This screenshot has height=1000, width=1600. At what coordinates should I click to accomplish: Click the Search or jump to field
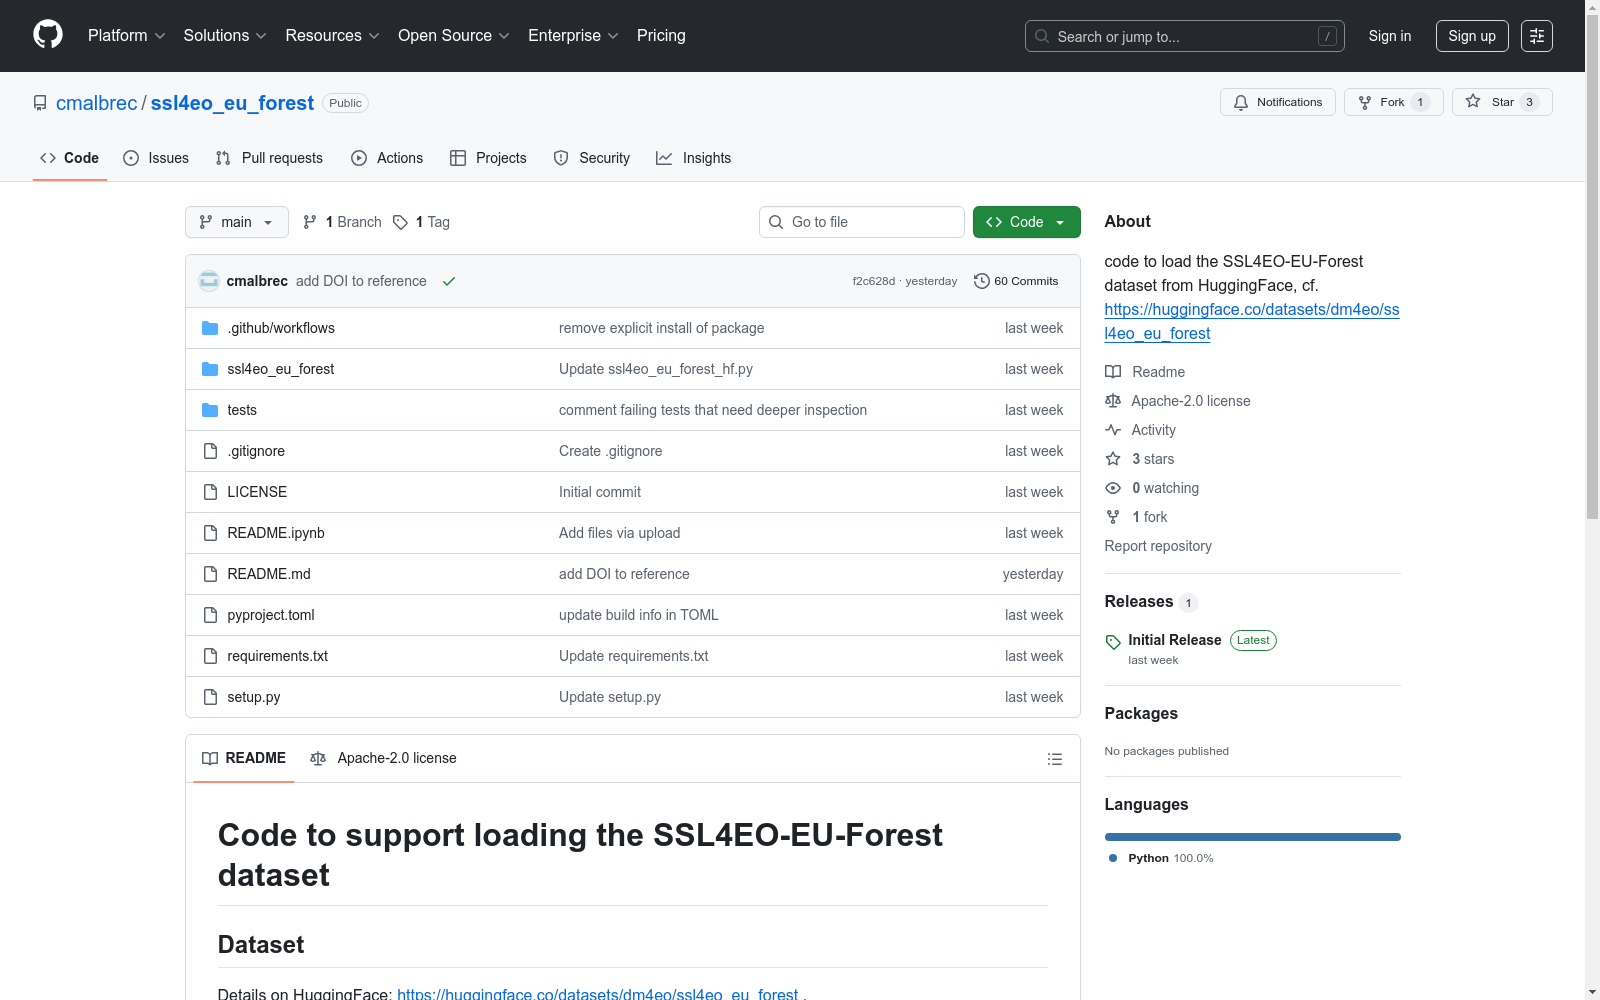[x=1185, y=36]
